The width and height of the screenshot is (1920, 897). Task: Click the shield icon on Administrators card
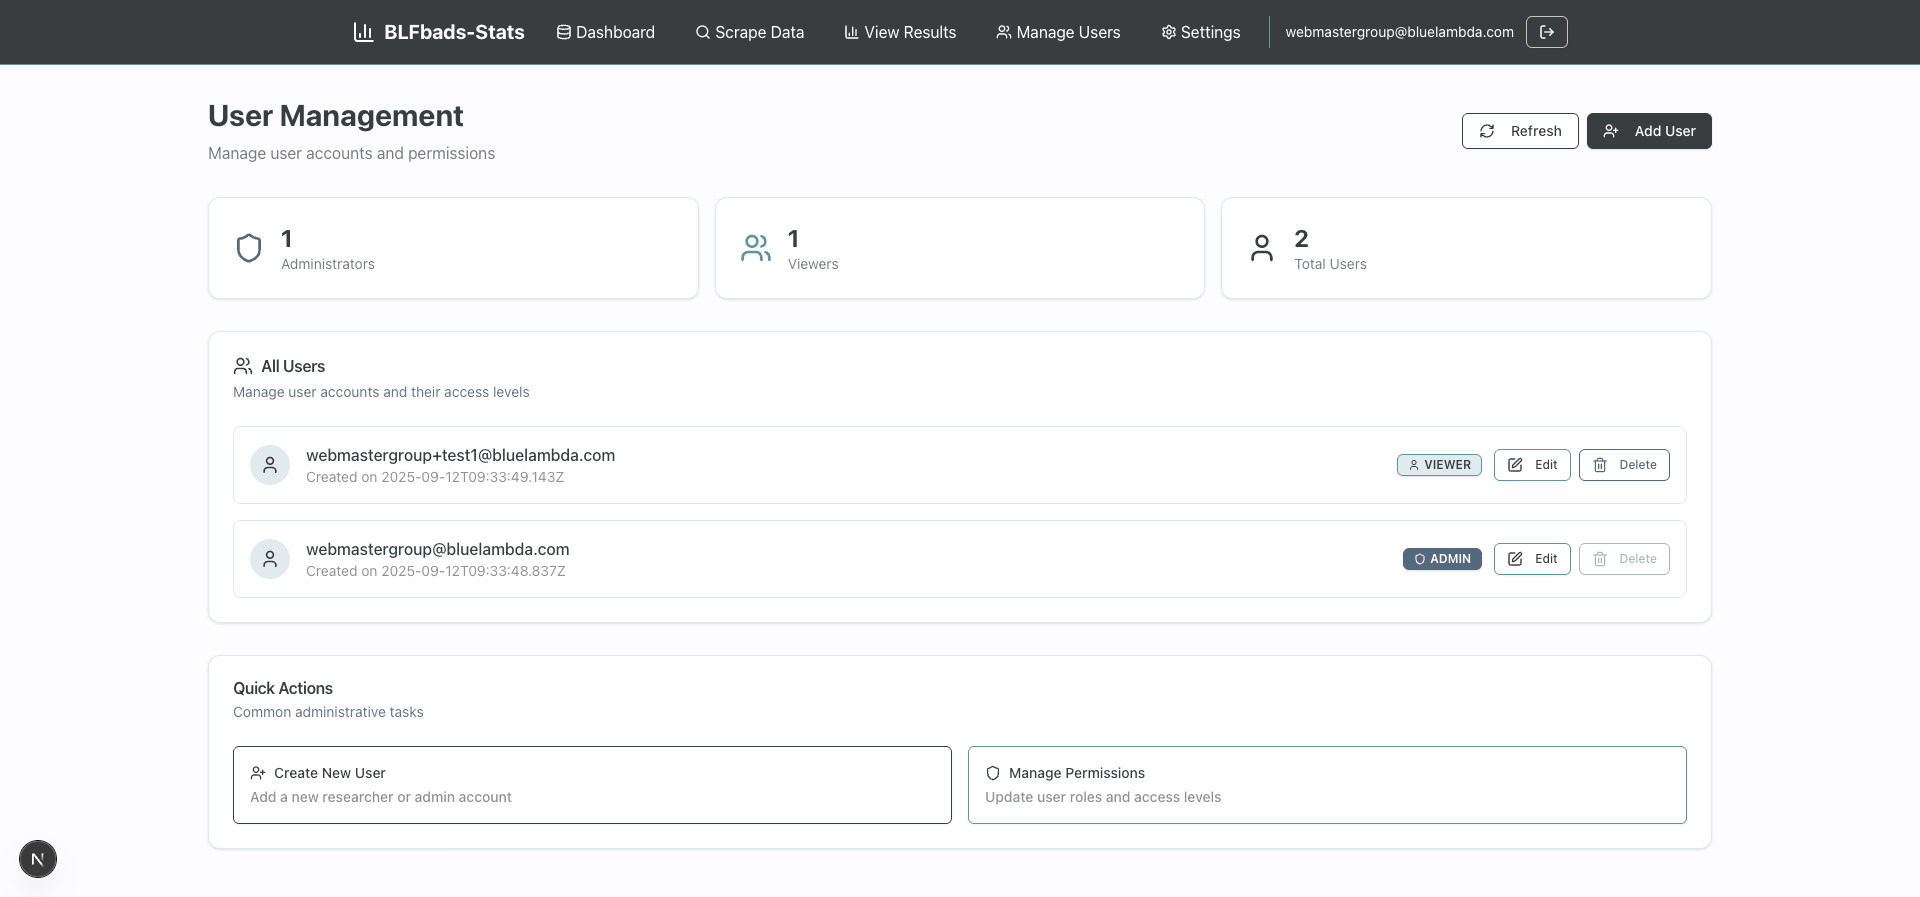(x=249, y=248)
